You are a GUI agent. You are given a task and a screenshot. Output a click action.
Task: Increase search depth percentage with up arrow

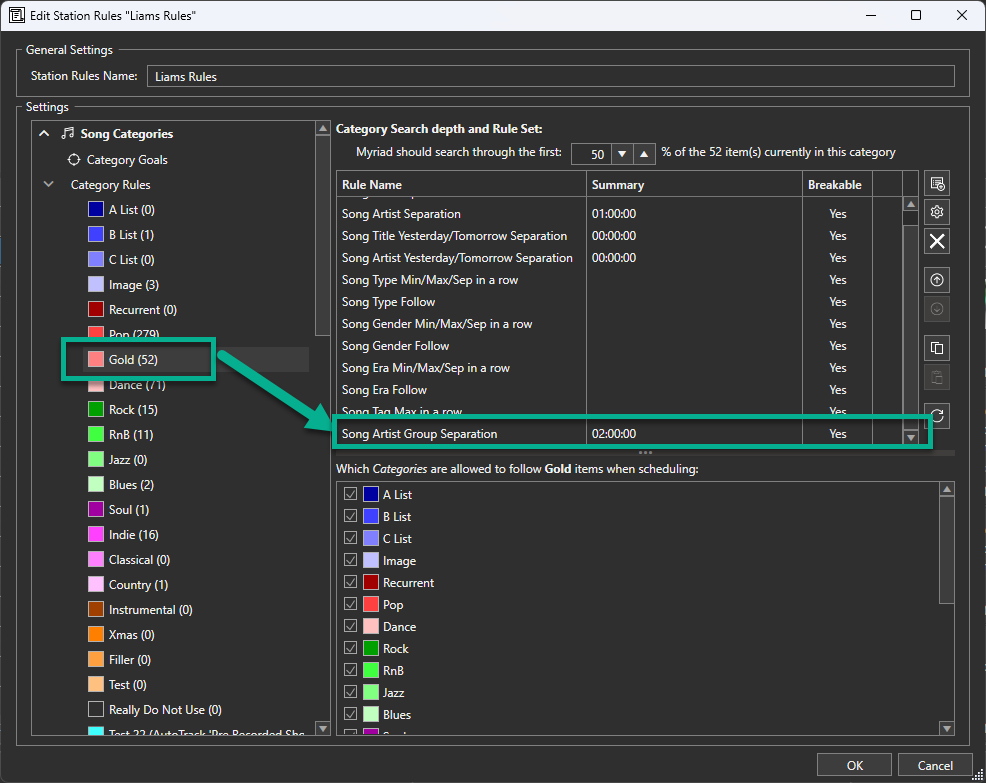pyautogui.click(x=644, y=154)
